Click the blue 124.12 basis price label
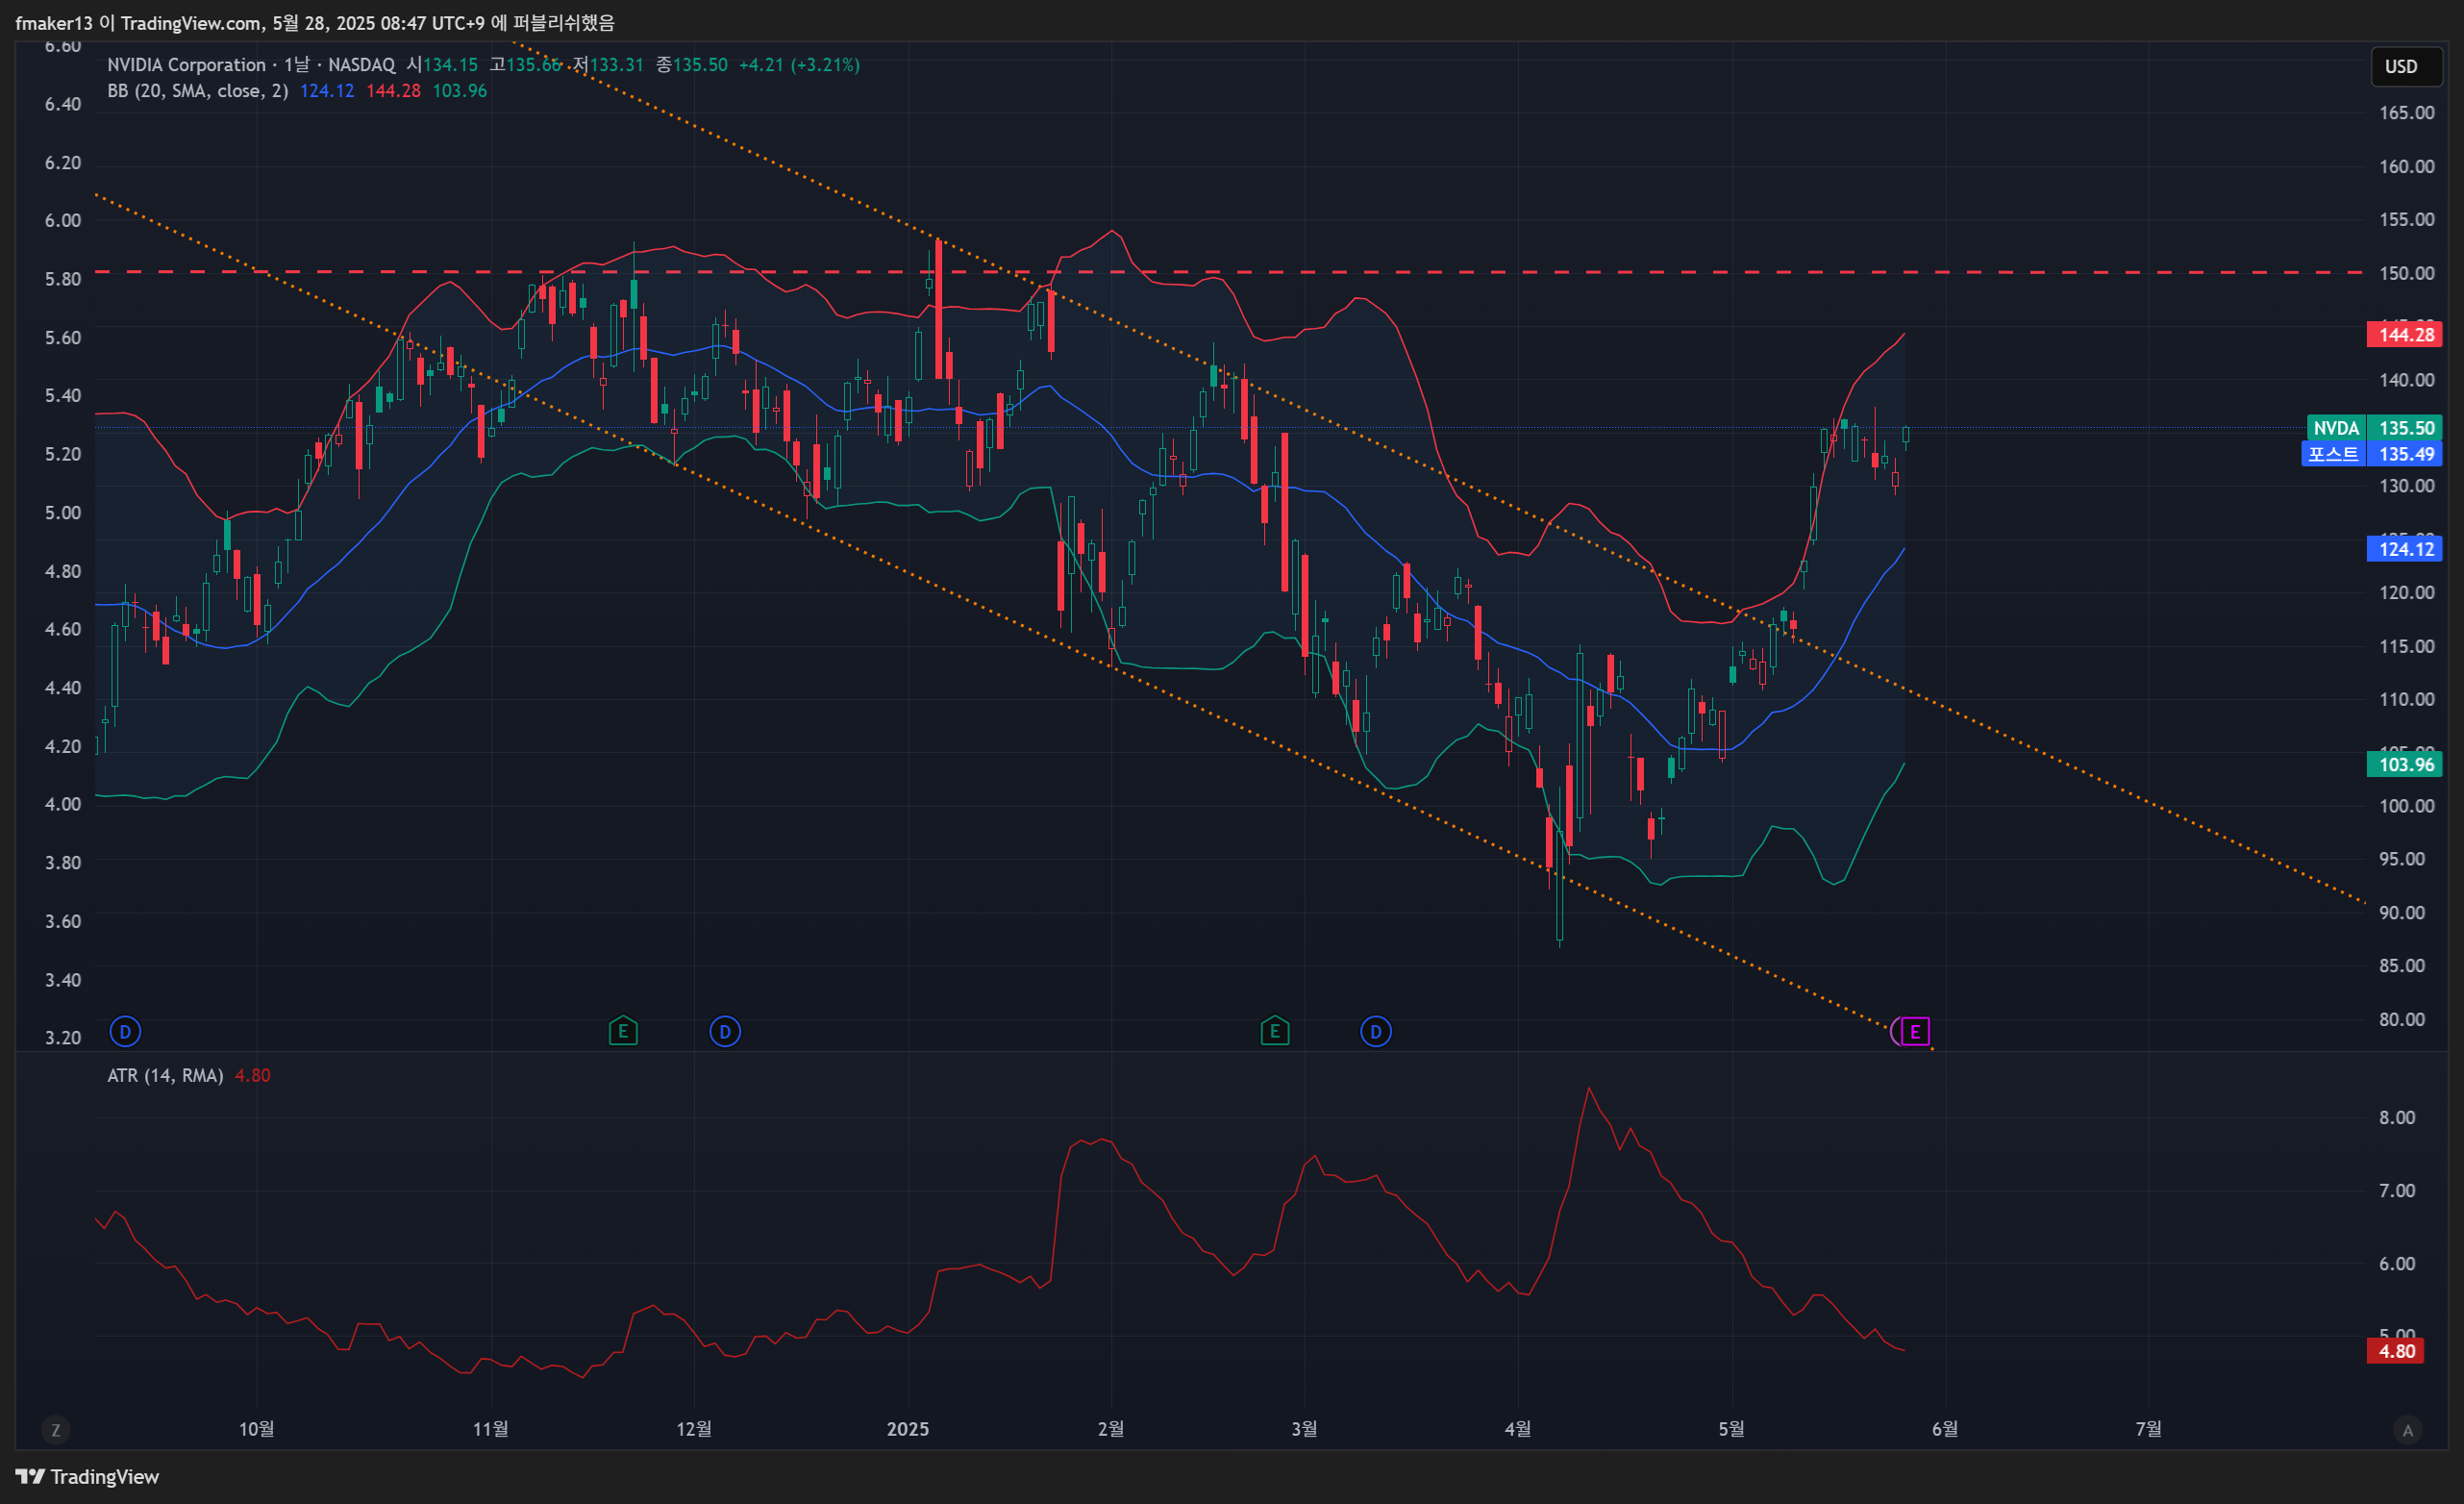 click(2405, 548)
